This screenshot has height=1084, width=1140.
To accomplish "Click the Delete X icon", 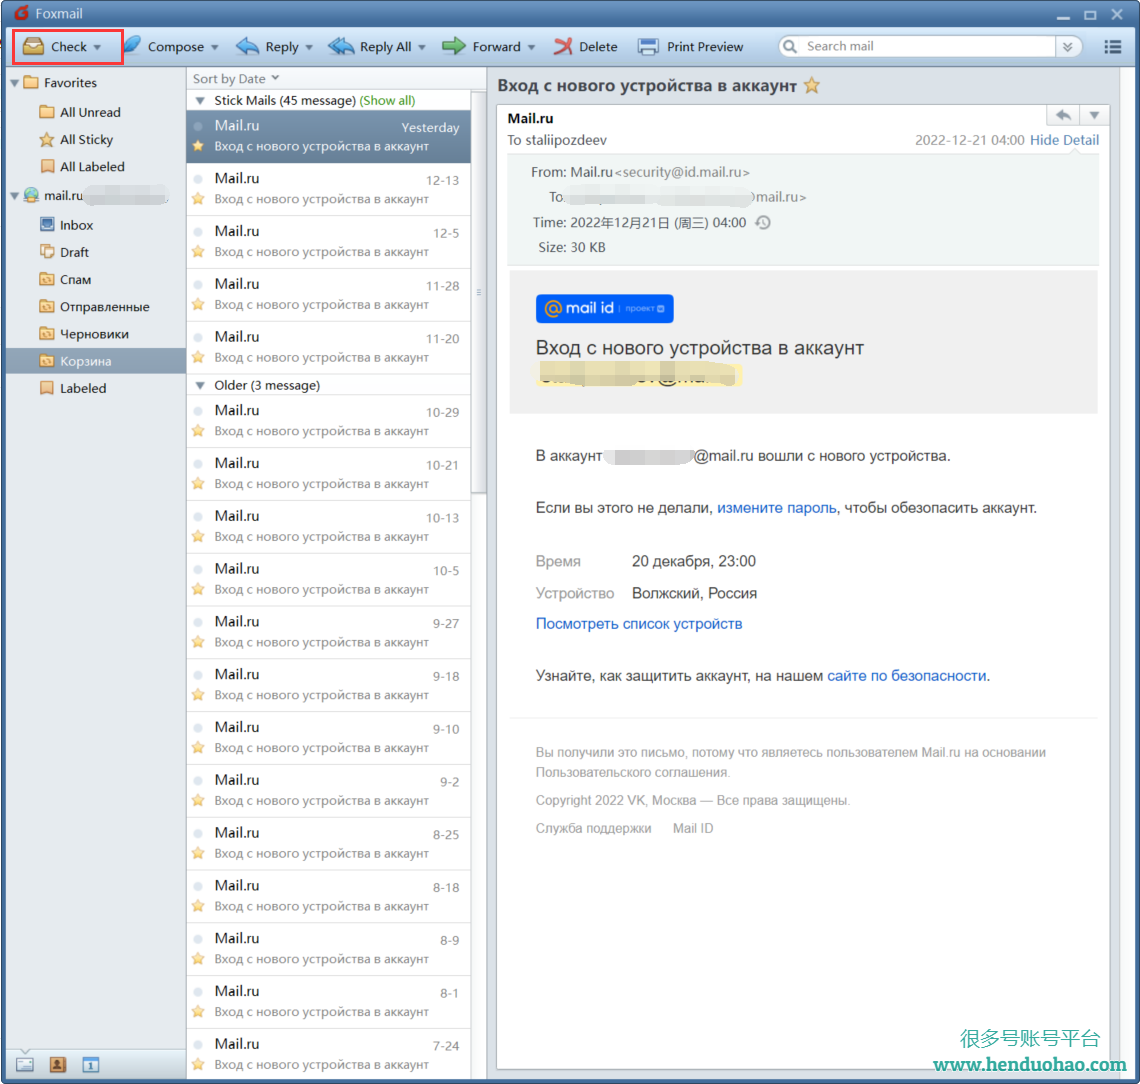I will point(563,47).
